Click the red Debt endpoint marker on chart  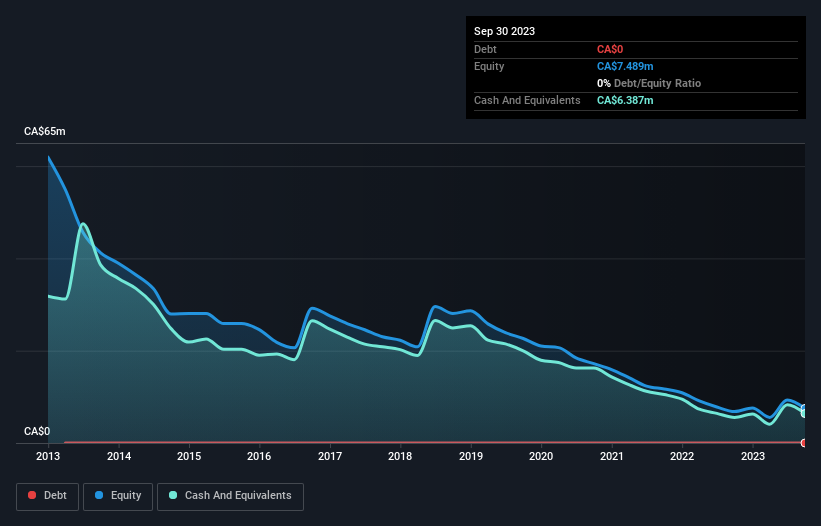pos(804,443)
